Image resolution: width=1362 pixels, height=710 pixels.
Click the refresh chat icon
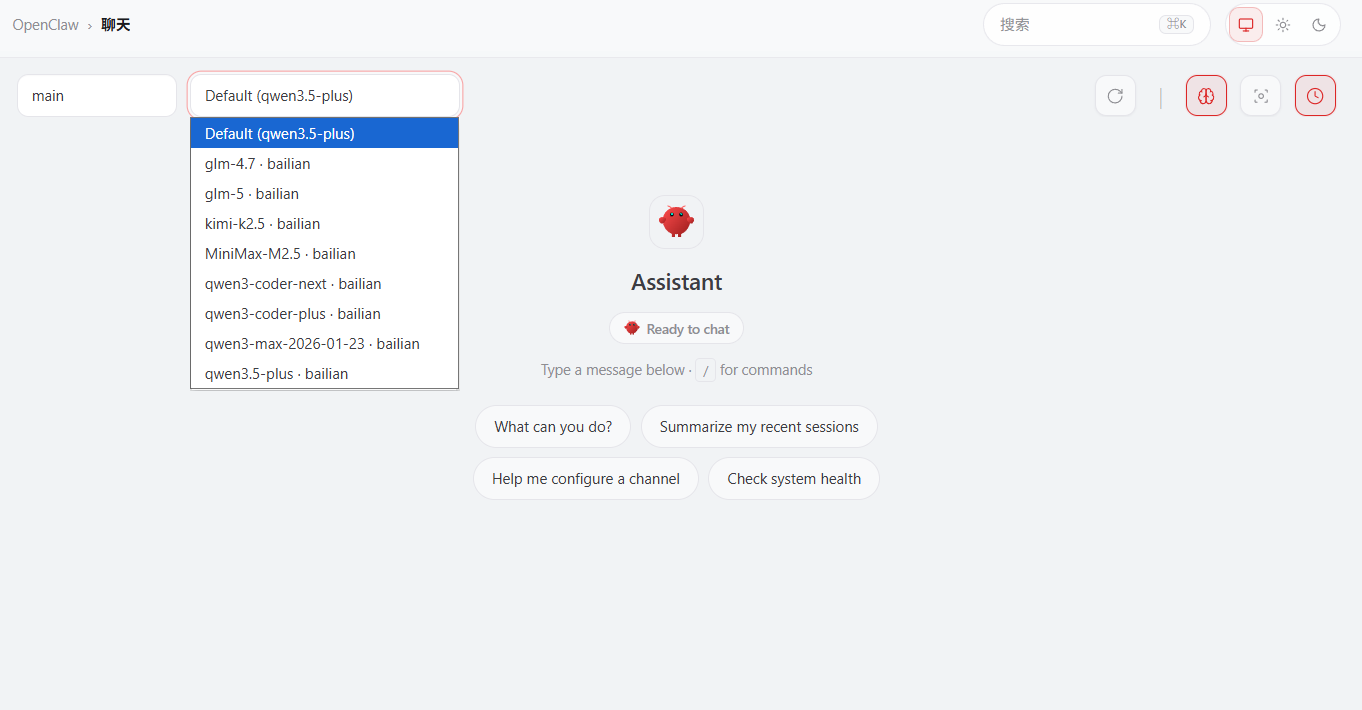point(1115,96)
